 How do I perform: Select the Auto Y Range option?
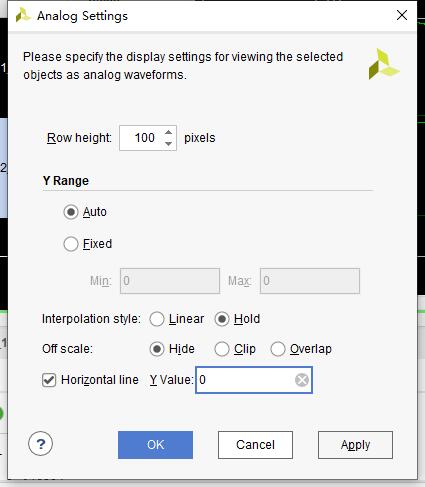coord(71,212)
